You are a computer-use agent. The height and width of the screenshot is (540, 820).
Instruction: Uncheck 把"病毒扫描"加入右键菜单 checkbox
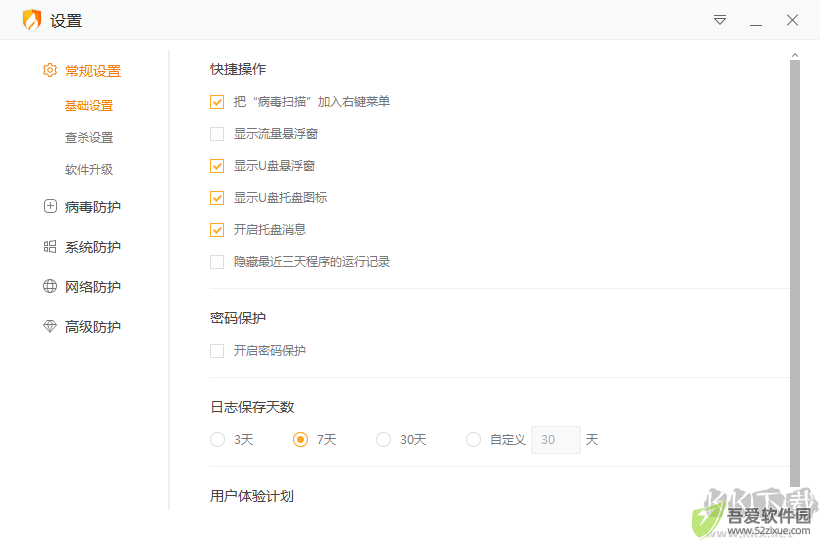(217, 102)
